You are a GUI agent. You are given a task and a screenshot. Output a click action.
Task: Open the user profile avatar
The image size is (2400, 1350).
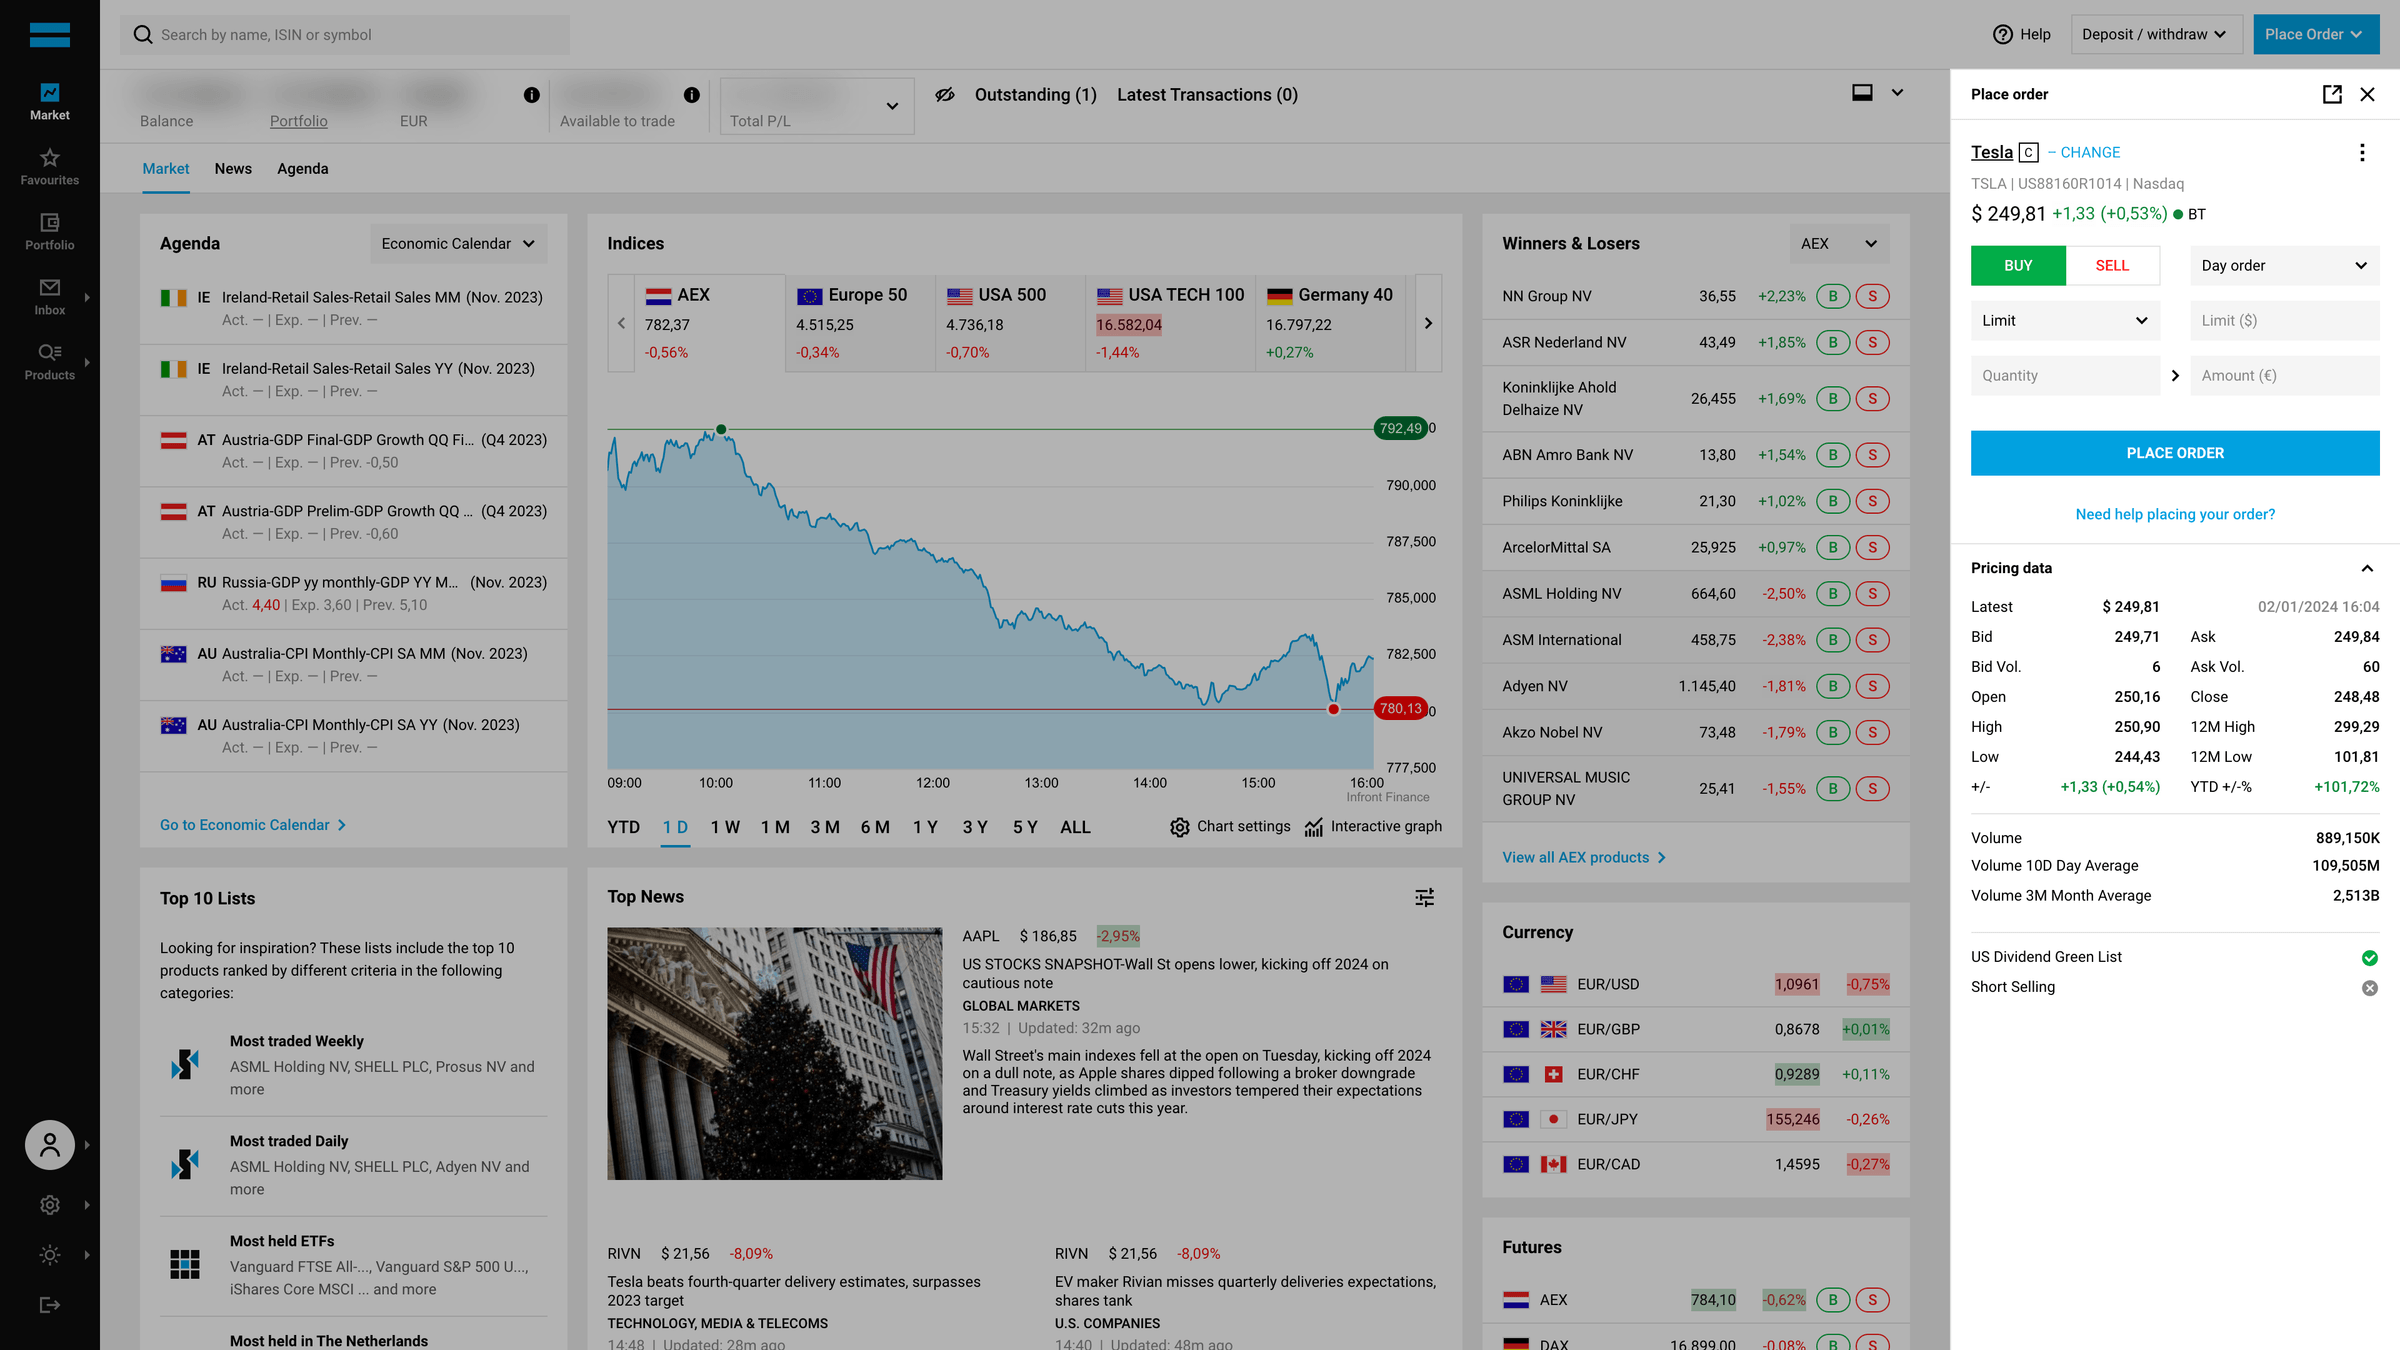pos(50,1145)
